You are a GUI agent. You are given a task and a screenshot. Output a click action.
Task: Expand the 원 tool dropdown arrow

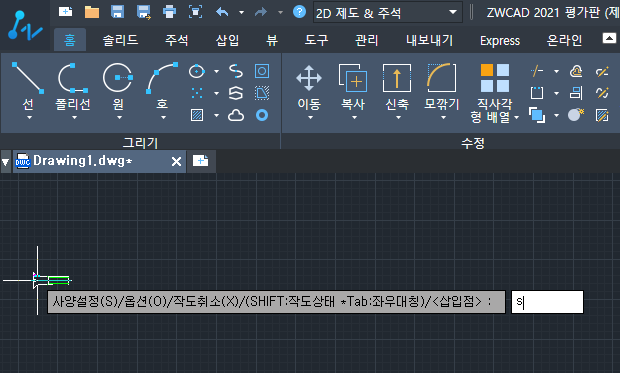(x=119, y=117)
